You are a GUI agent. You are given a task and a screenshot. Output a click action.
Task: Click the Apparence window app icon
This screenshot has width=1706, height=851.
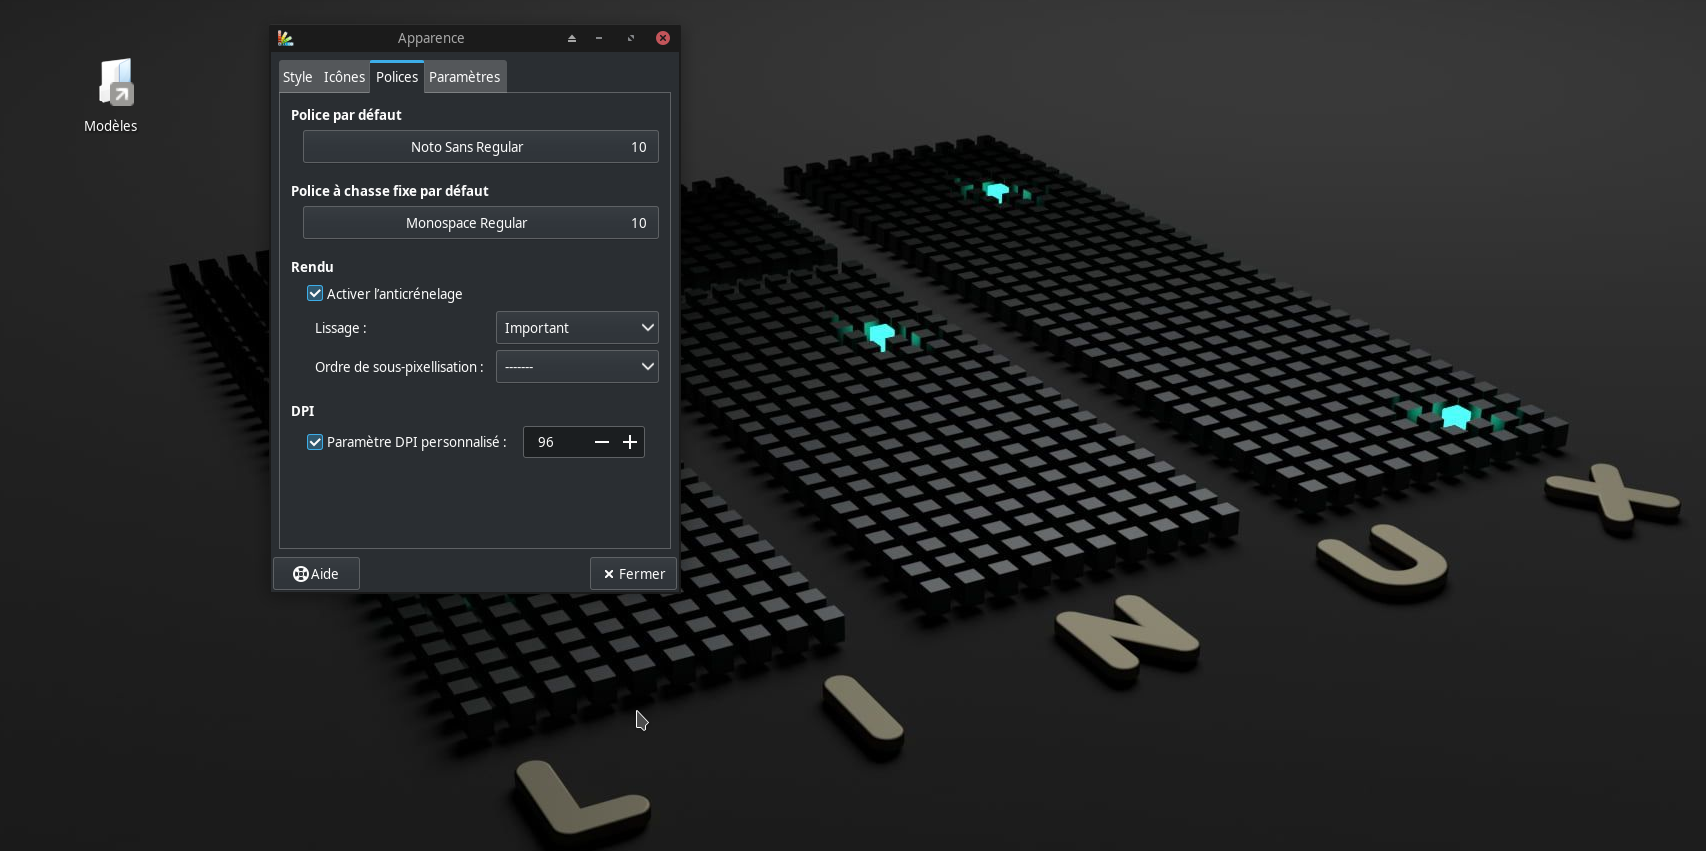coord(286,38)
